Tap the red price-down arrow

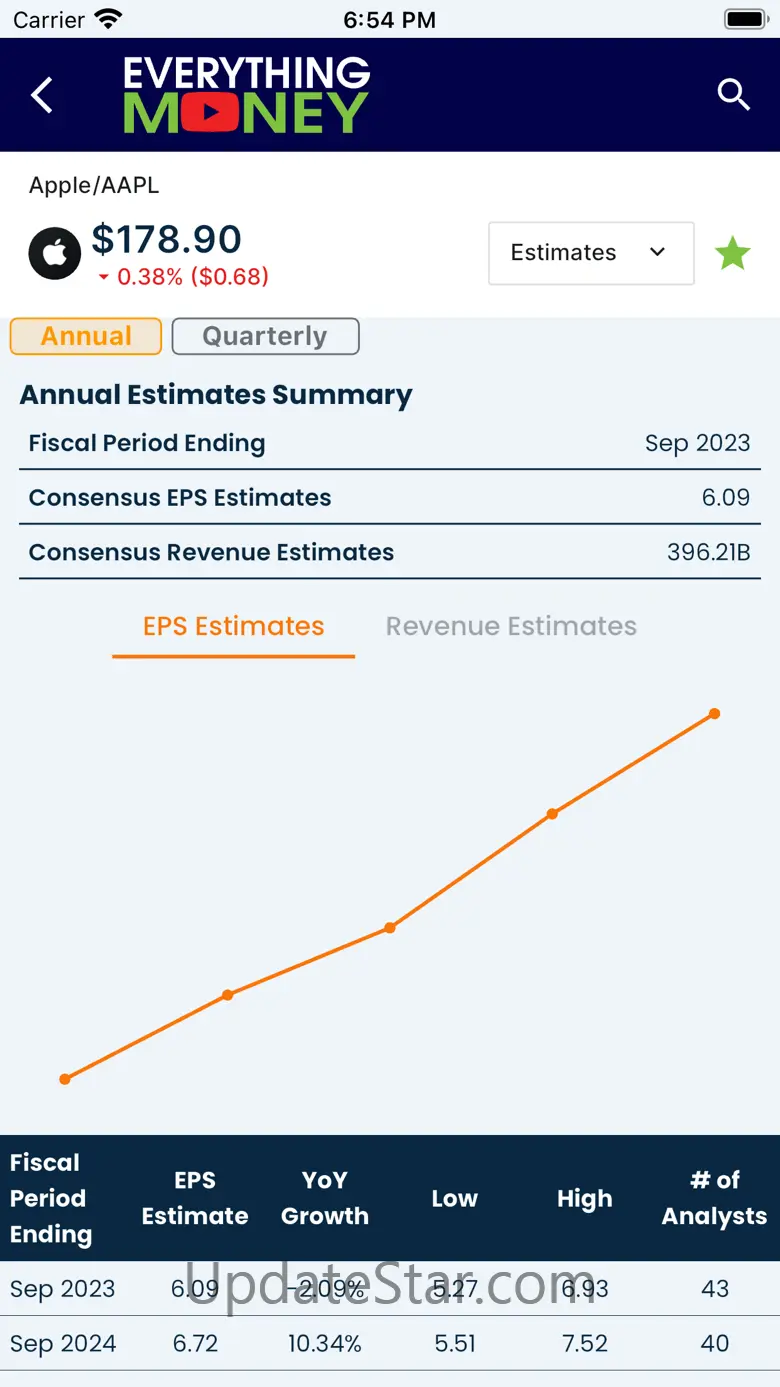coord(103,278)
